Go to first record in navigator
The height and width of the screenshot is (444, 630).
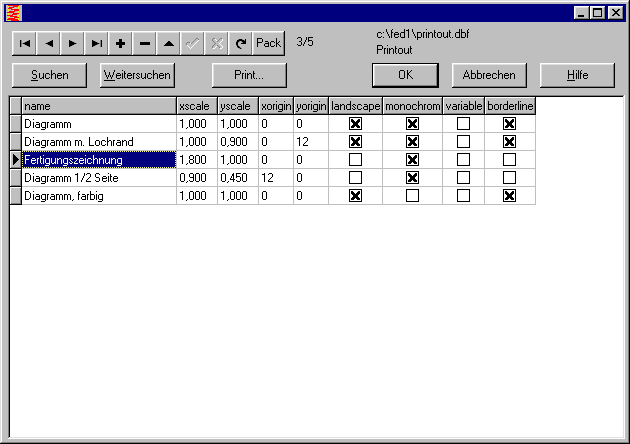[25, 43]
